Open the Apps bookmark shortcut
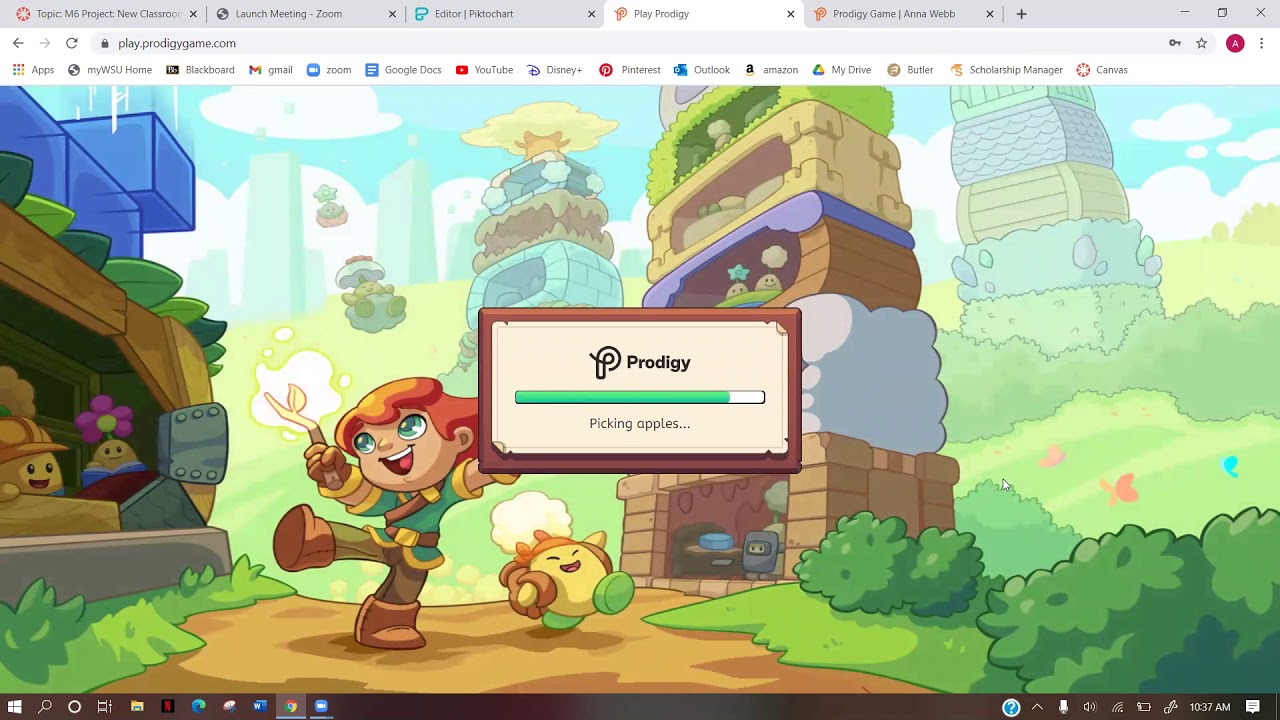Image resolution: width=1280 pixels, height=720 pixels. [33, 70]
